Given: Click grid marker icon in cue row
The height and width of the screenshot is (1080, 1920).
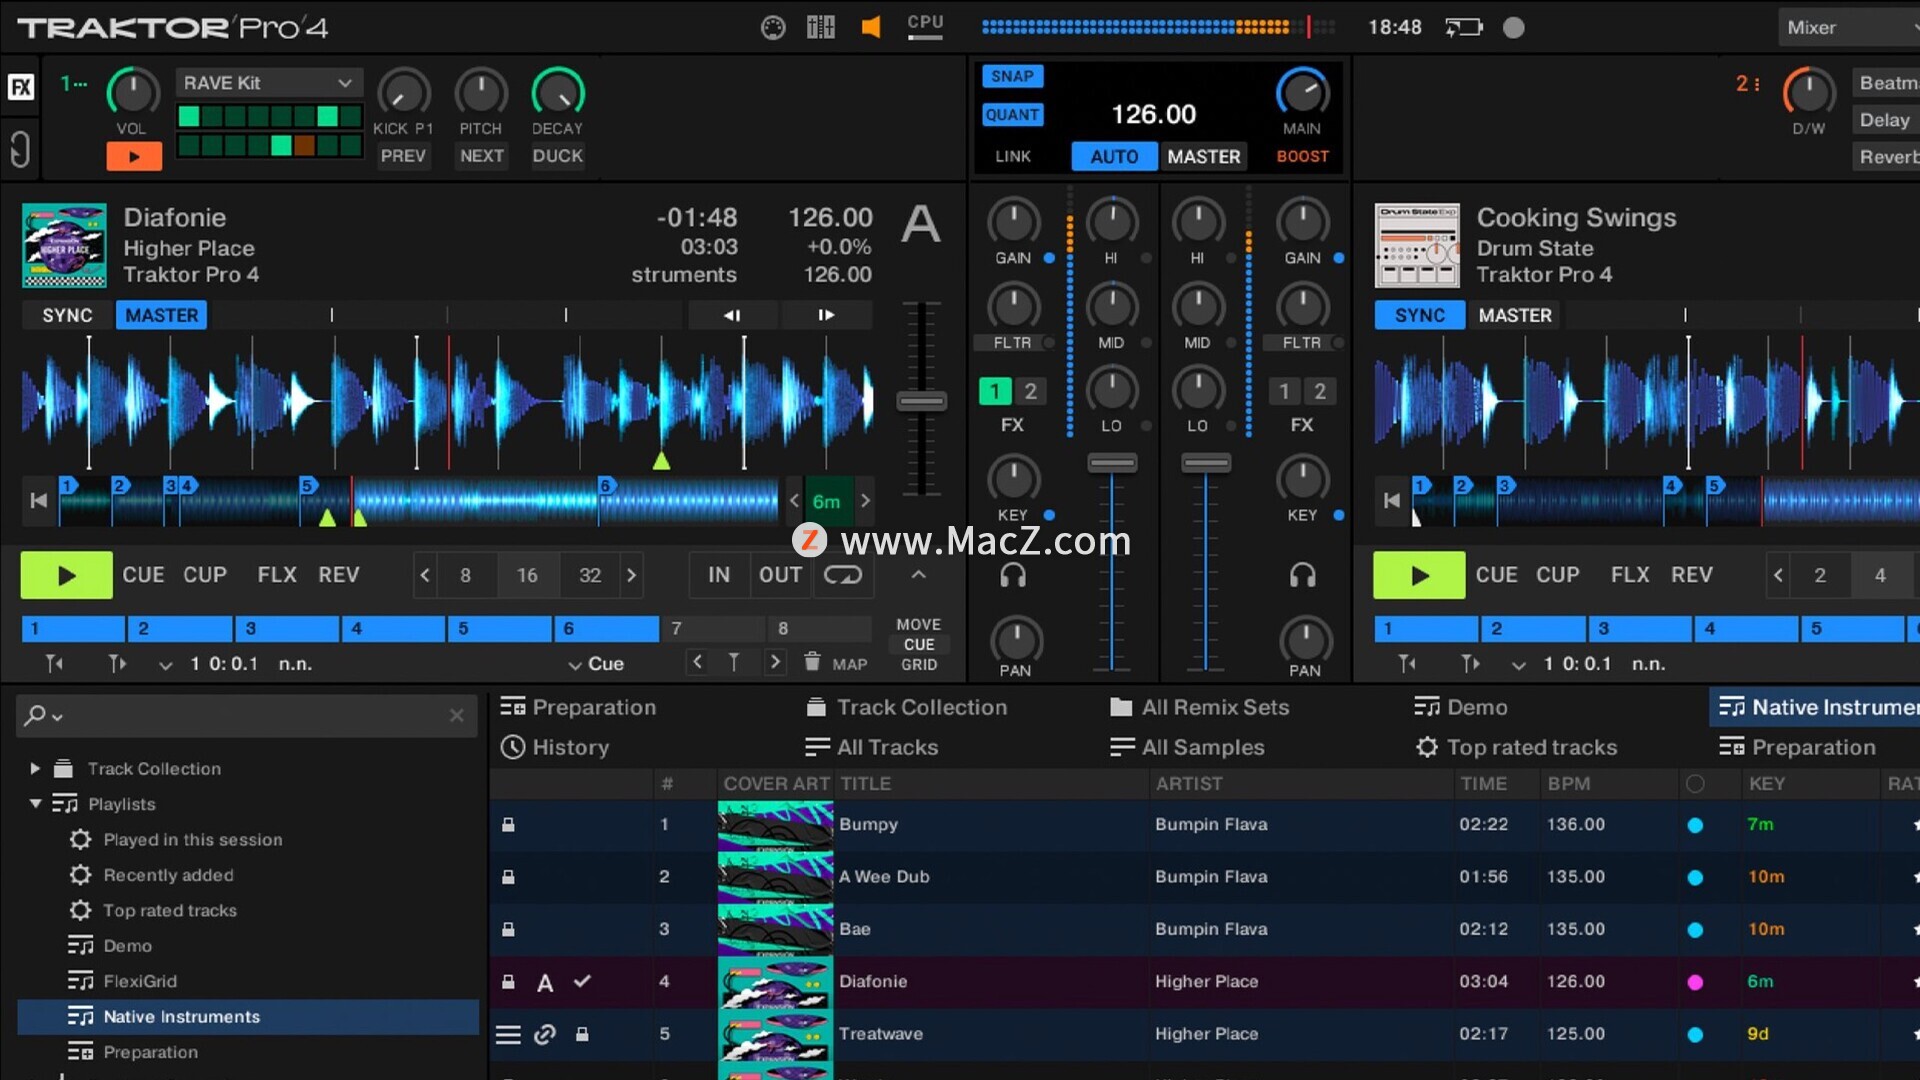Looking at the screenshot, I should (x=734, y=662).
